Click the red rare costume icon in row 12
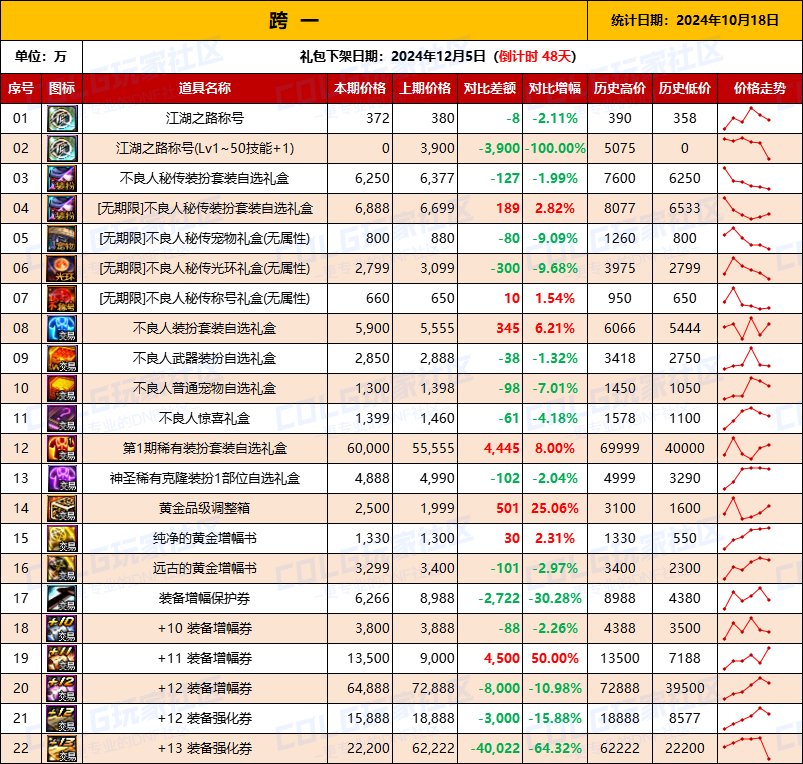This screenshot has height=764, width=803. tap(62, 448)
